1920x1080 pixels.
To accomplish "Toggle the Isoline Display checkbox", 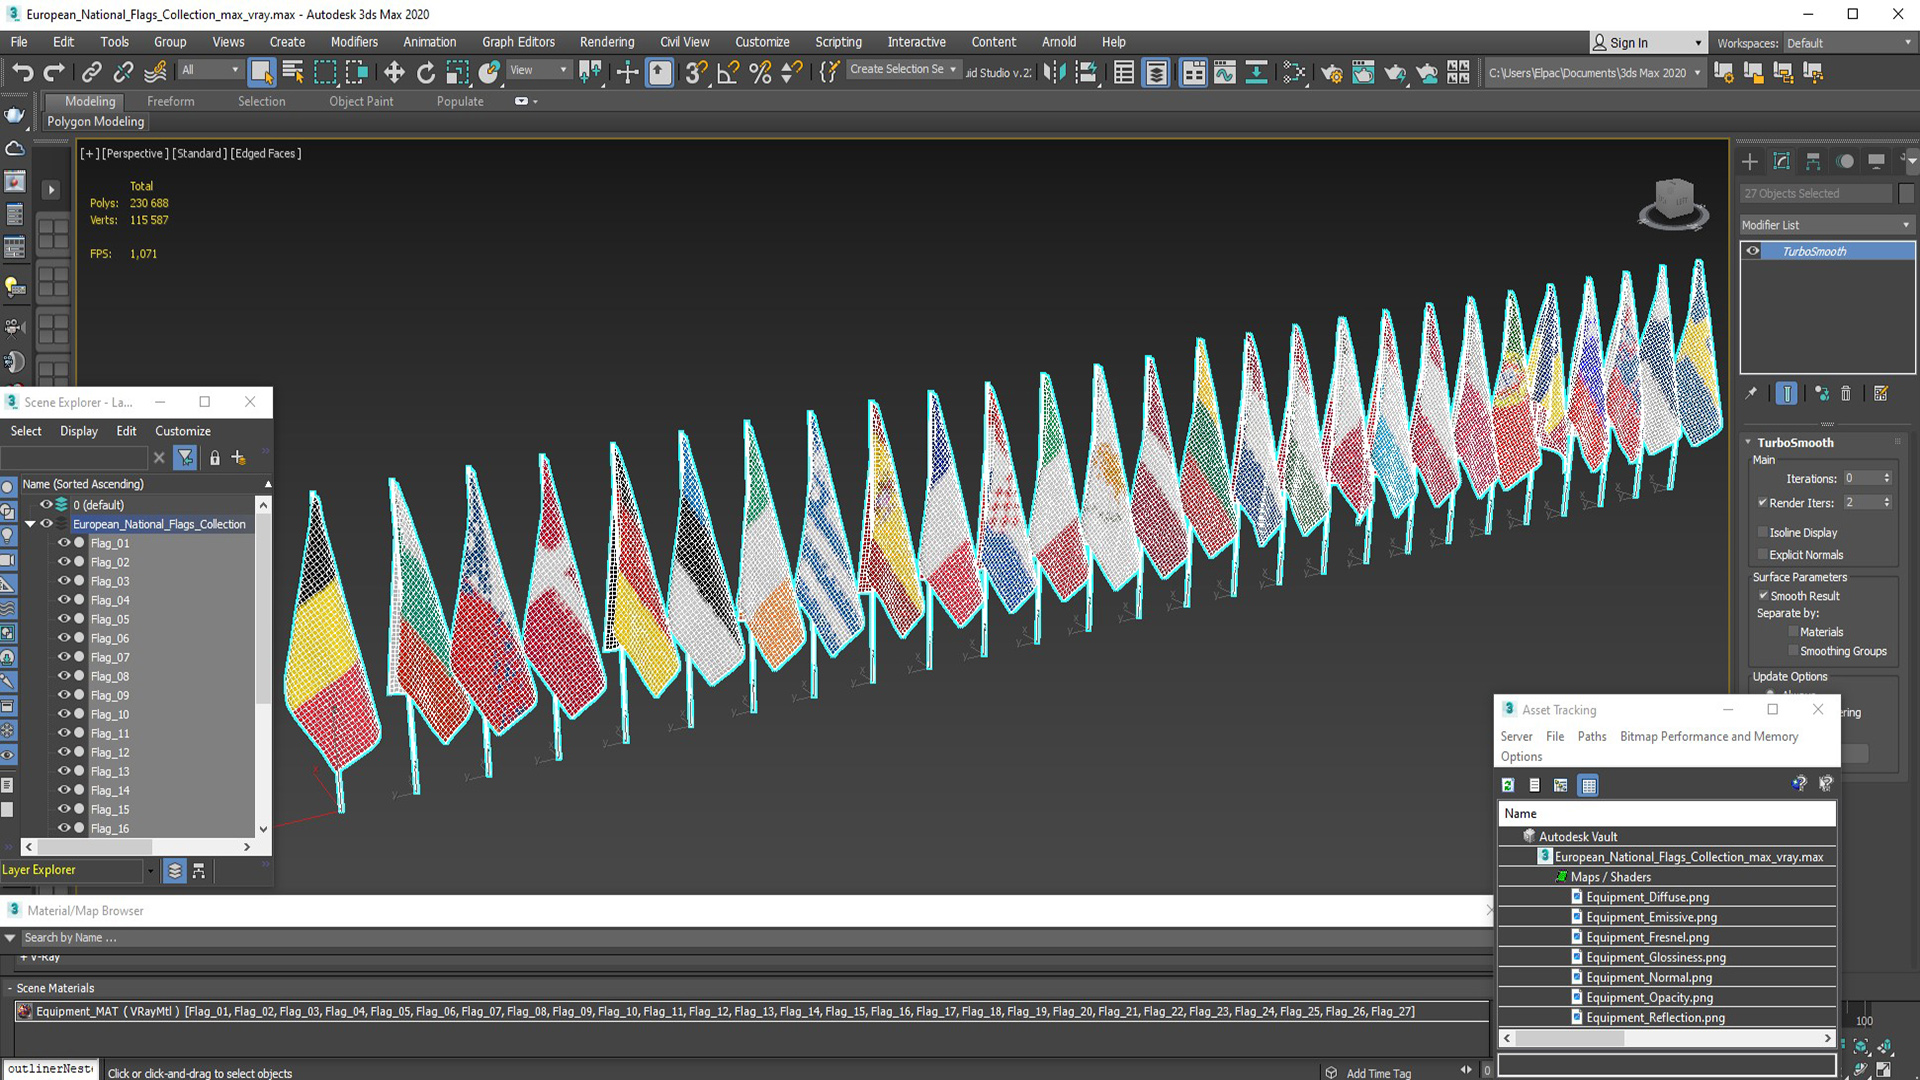I will tap(1763, 532).
